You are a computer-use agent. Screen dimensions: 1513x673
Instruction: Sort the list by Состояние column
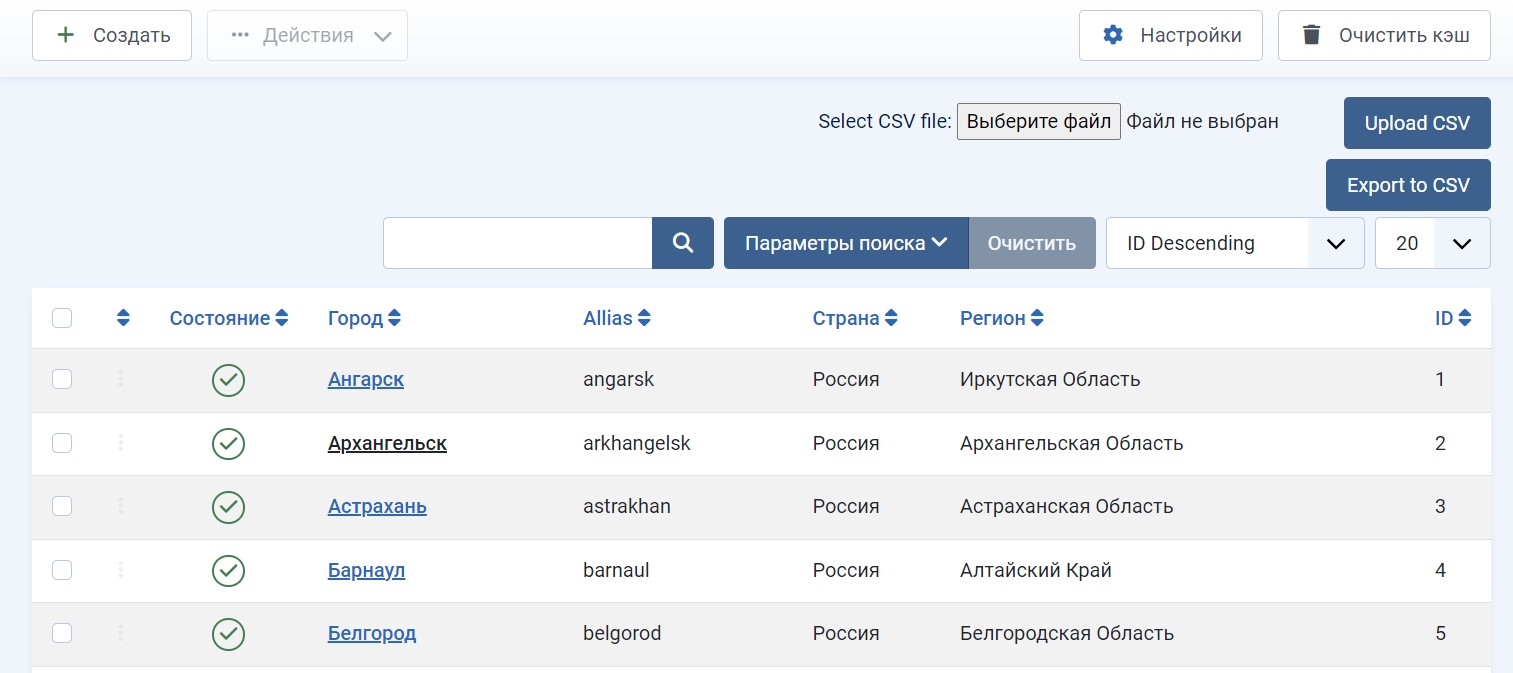229,318
